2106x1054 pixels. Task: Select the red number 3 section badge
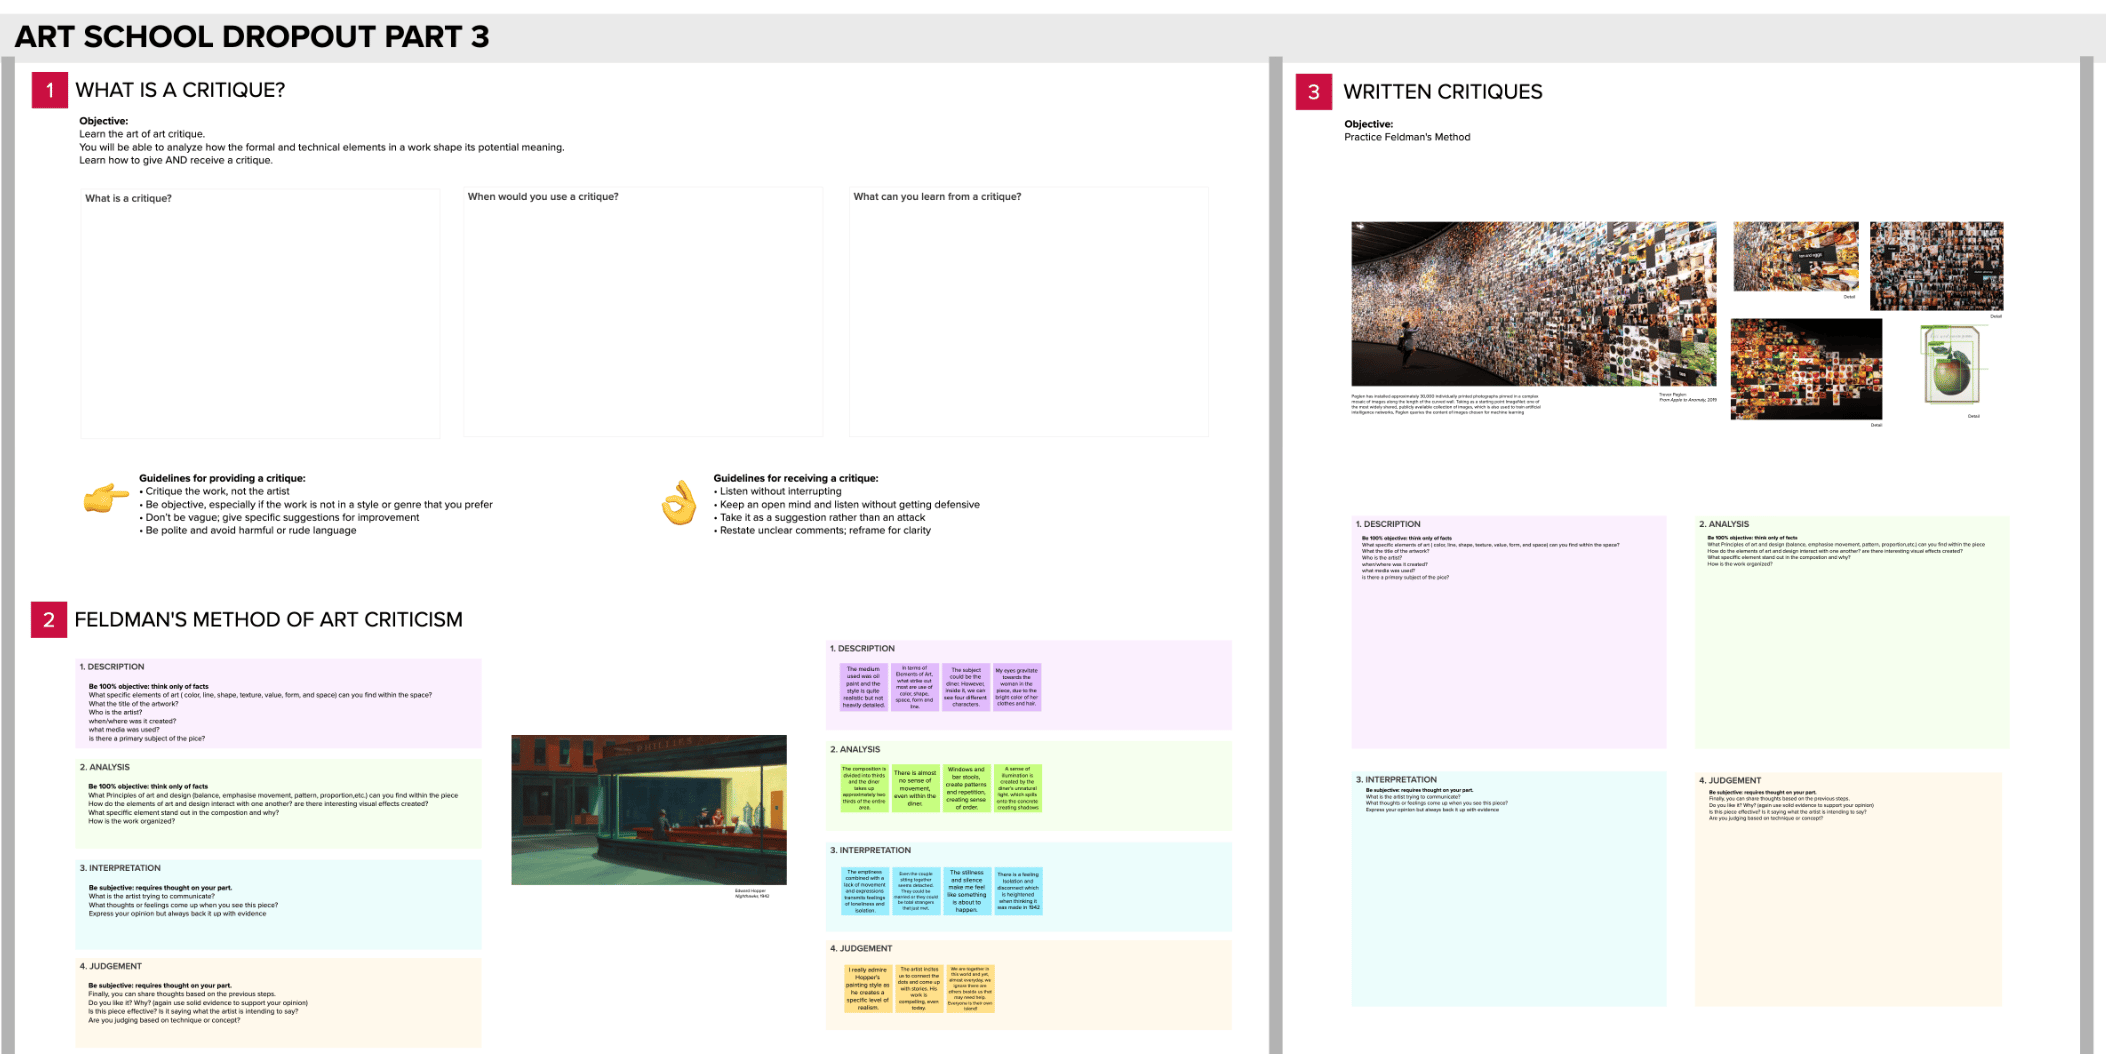1313,92
